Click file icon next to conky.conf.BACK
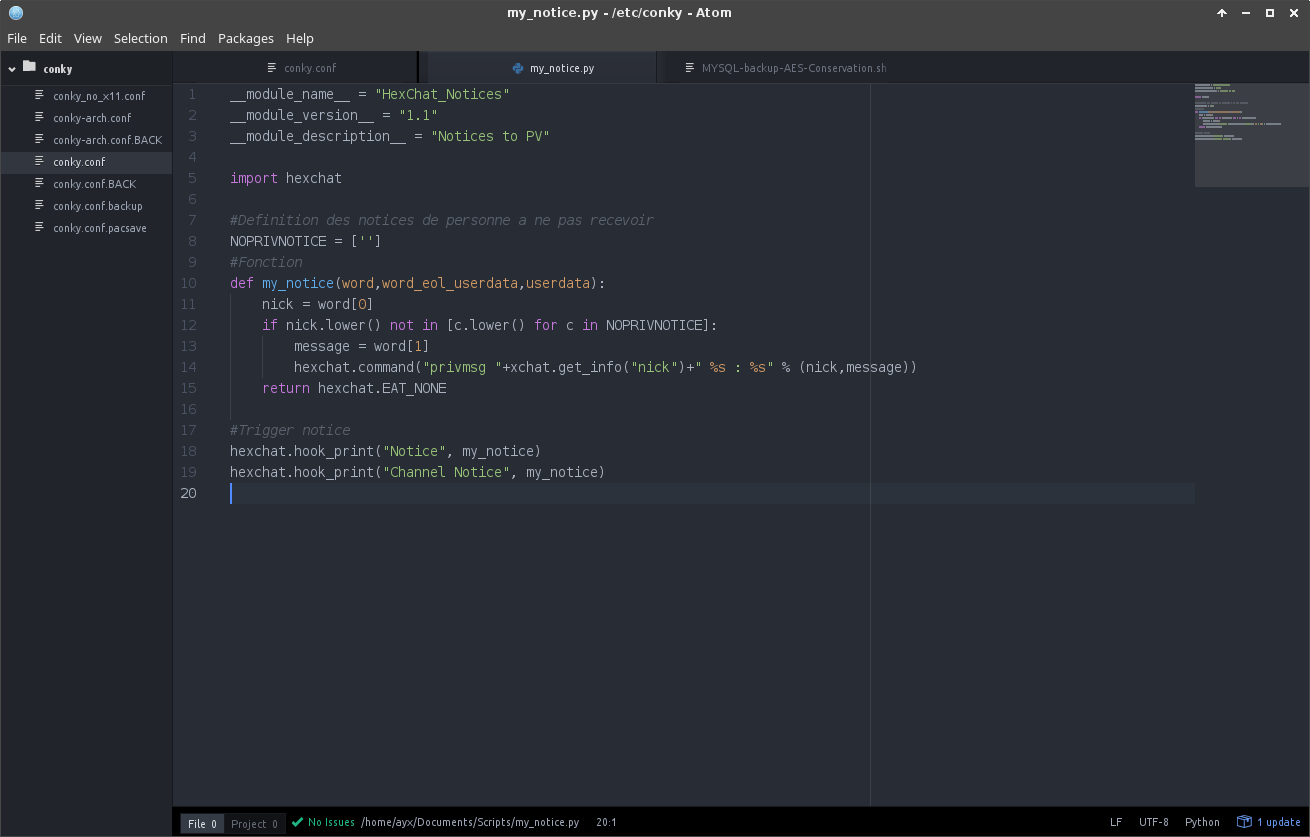This screenshot has height=837, width=1310. (x=40, y=183)
